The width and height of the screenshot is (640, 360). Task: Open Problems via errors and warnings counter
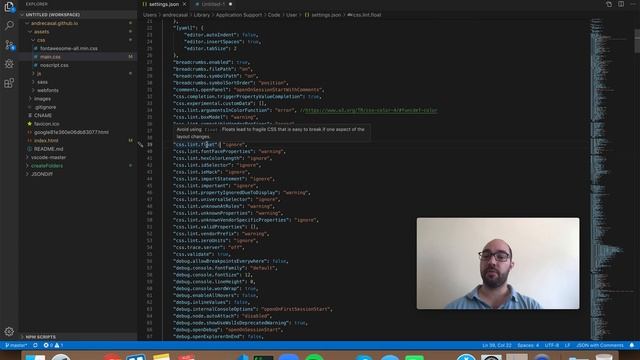[53, 345]
